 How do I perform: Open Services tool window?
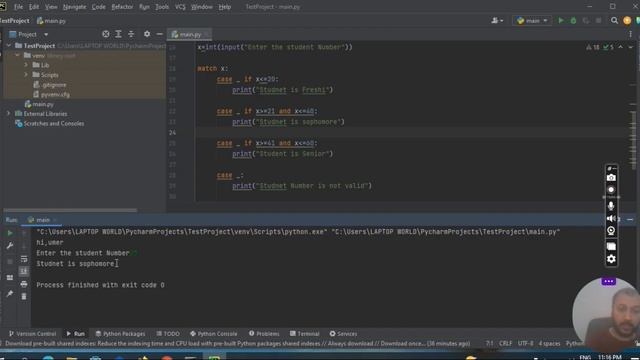[x=343, y=333]
